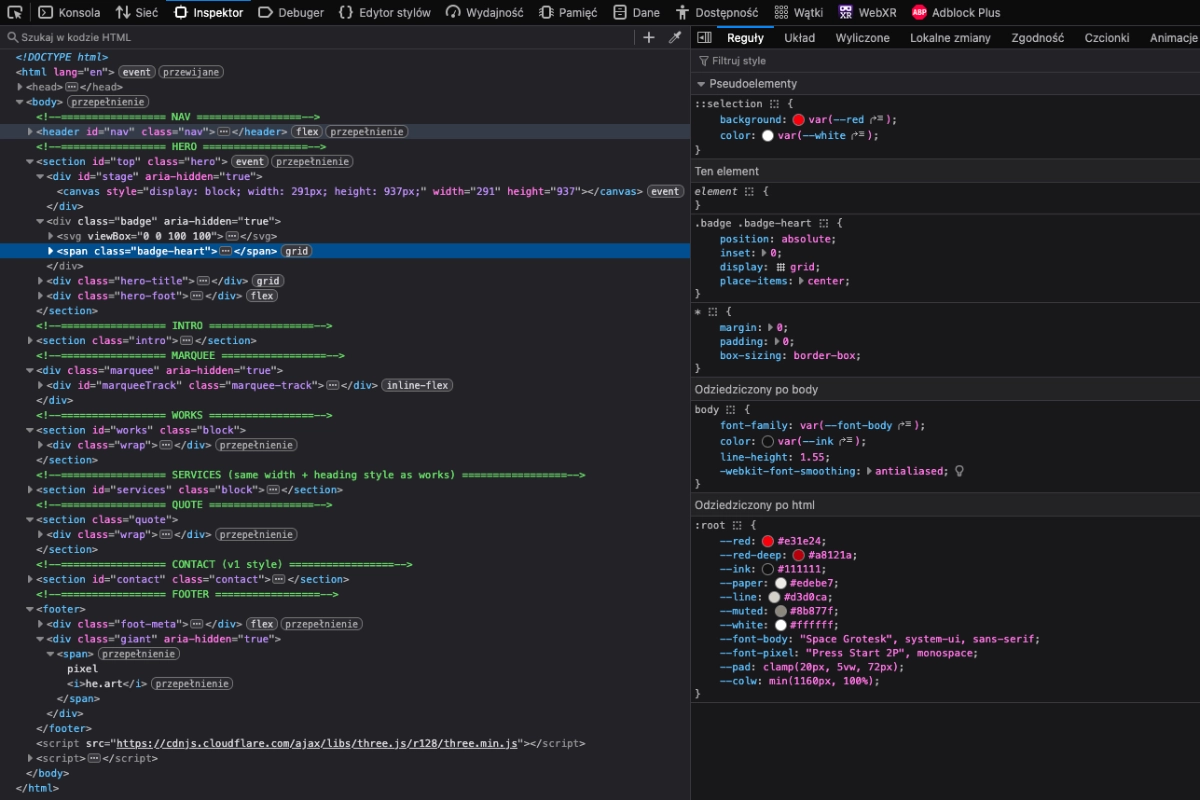The height and width of the screenshot is (800, 1200).
Task: Toggle inline-flex badge on marqueeTrack div
Action: click(416, 385)
